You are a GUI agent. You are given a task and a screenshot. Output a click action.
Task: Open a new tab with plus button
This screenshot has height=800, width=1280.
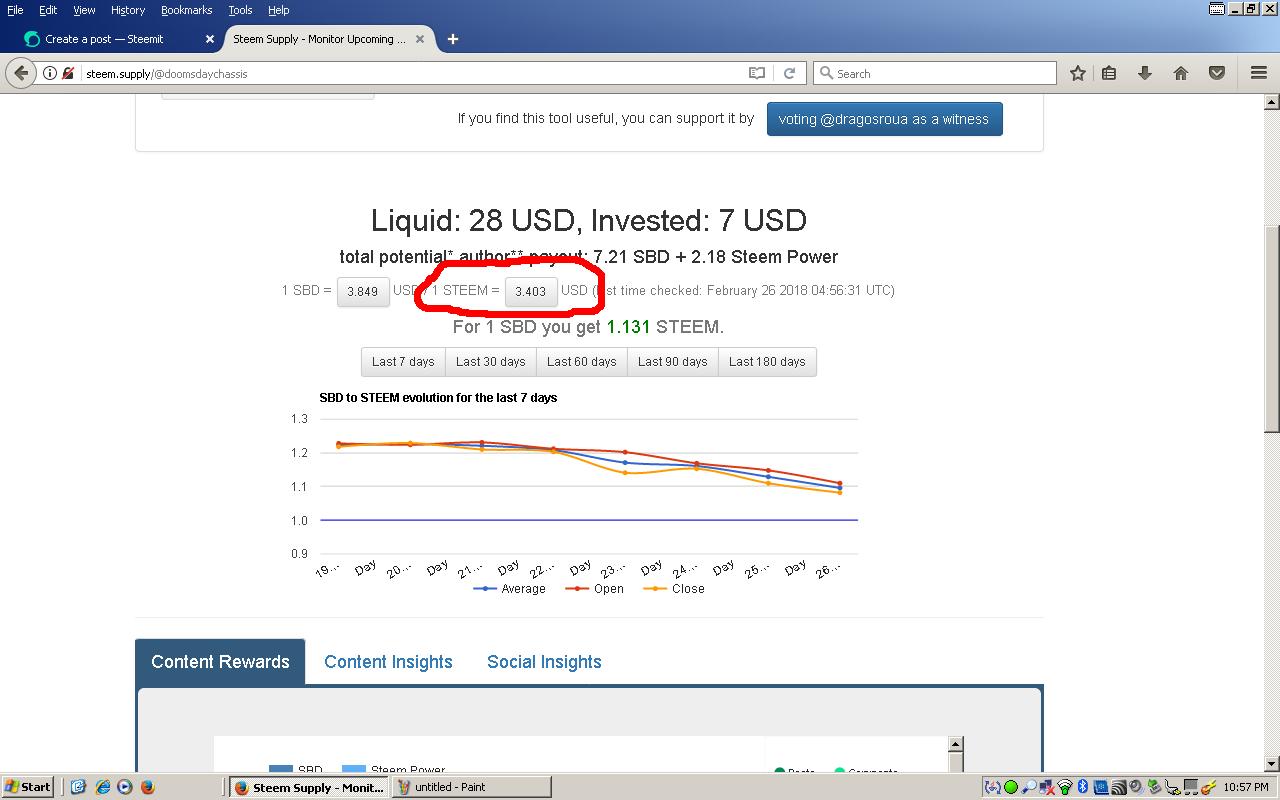click(x=453, y=39)
